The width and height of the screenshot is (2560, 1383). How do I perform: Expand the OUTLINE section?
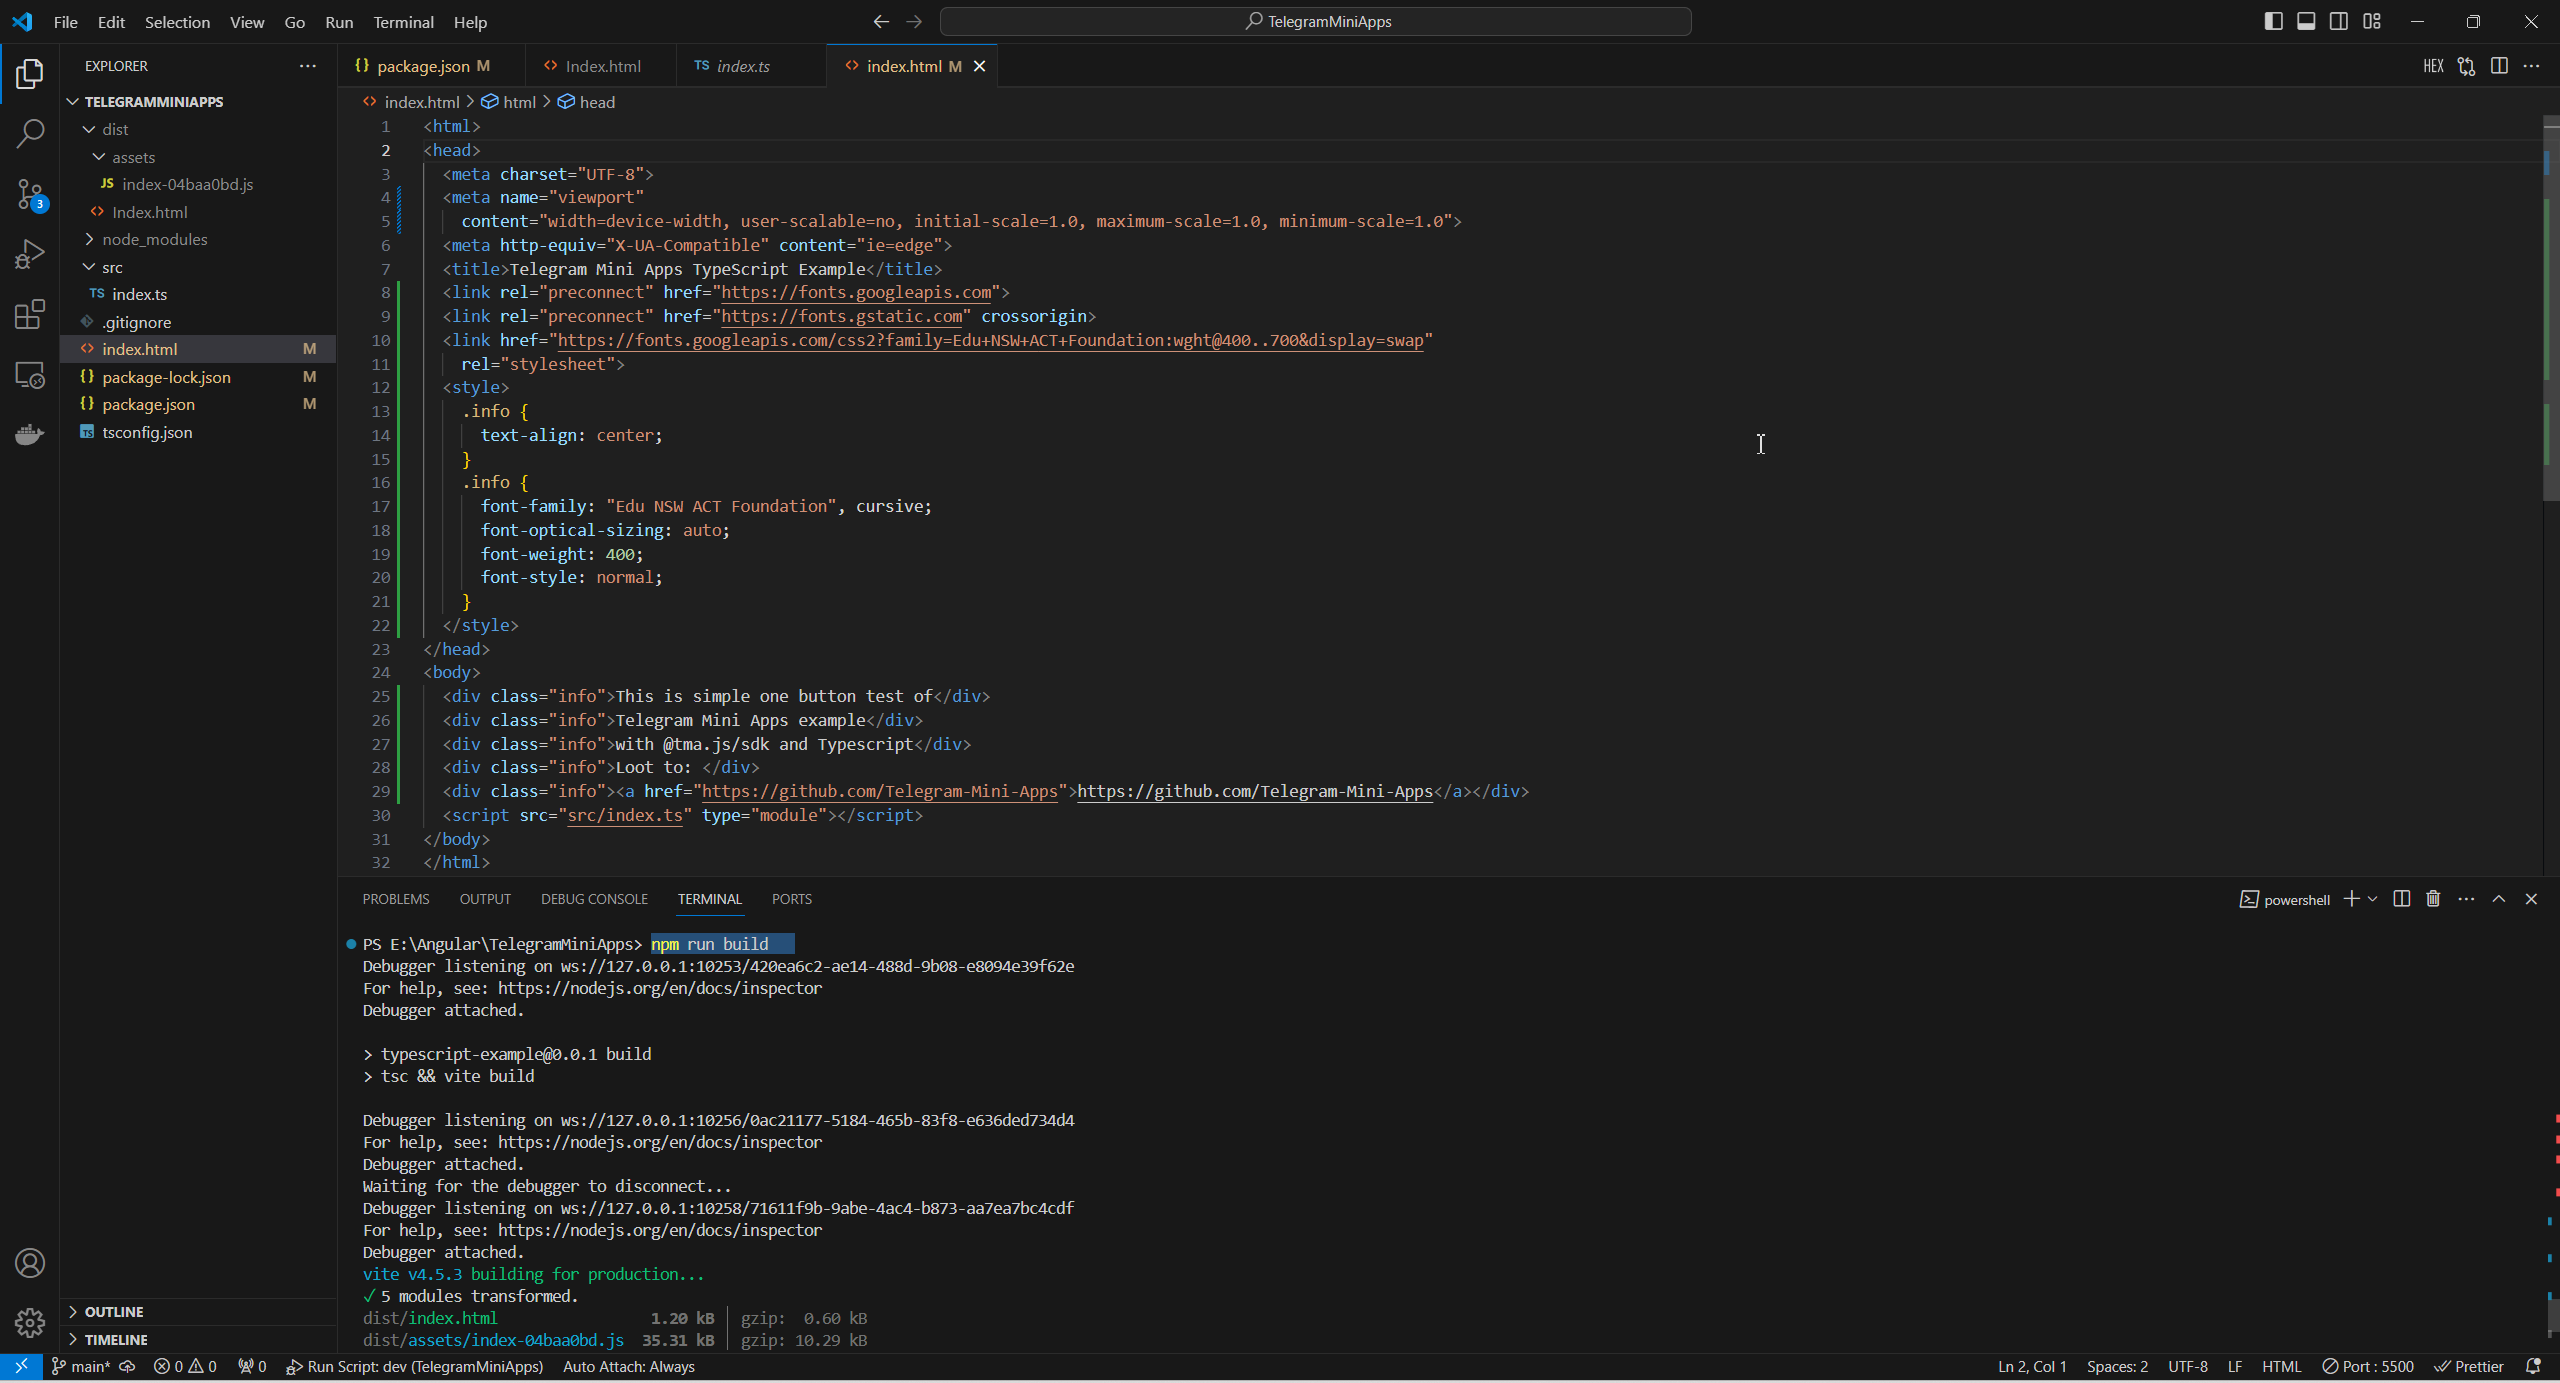click(113, 1311)
